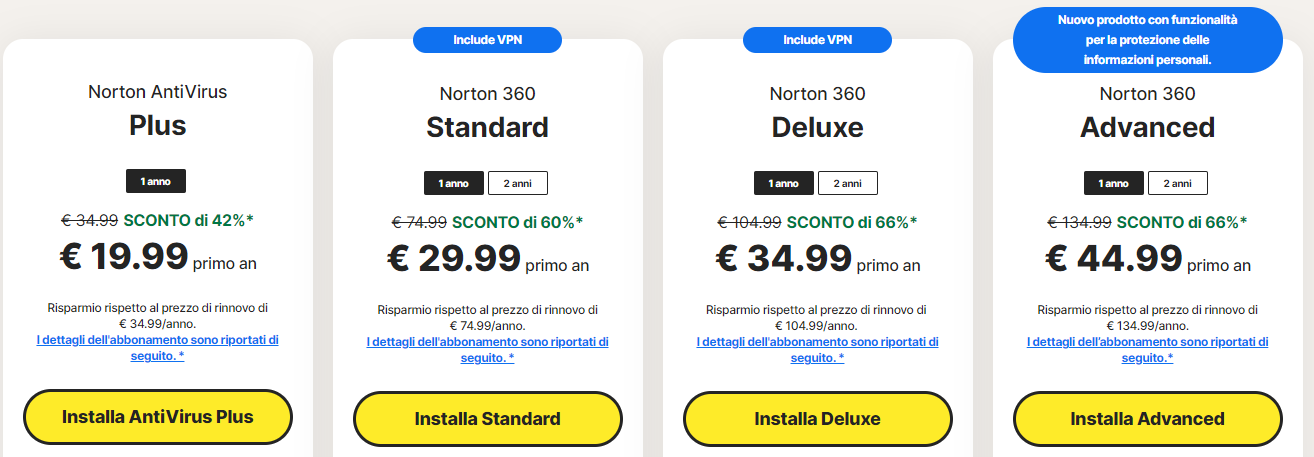Switch Norton 360 Deluxe to 2 anni
Viewport: 1314px width, 457px height.
point(848,183)
